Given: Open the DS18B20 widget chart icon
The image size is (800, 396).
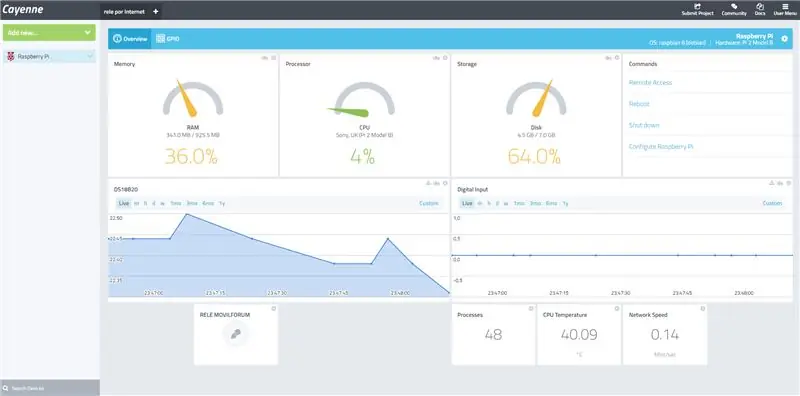Looking at the screenshot, I should point(437,183).
